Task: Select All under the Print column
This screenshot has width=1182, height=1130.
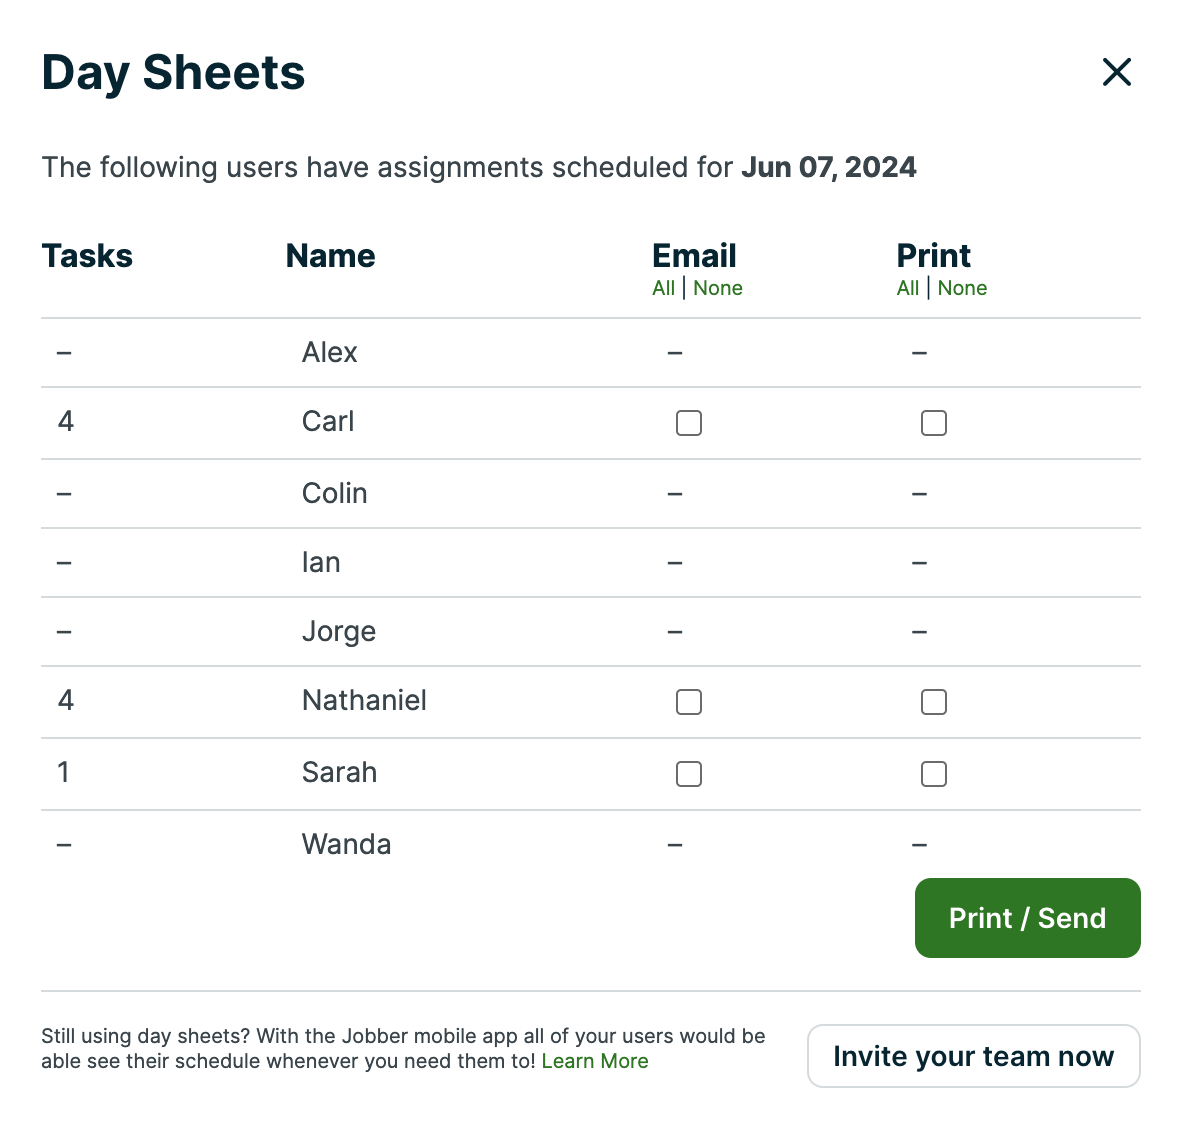Action: coord(908,288)
